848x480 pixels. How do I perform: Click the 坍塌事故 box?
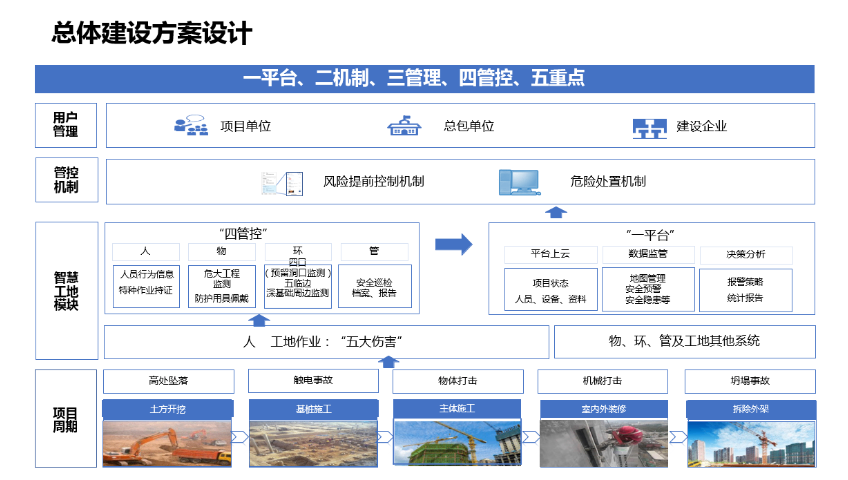click(x=749, y=381)
